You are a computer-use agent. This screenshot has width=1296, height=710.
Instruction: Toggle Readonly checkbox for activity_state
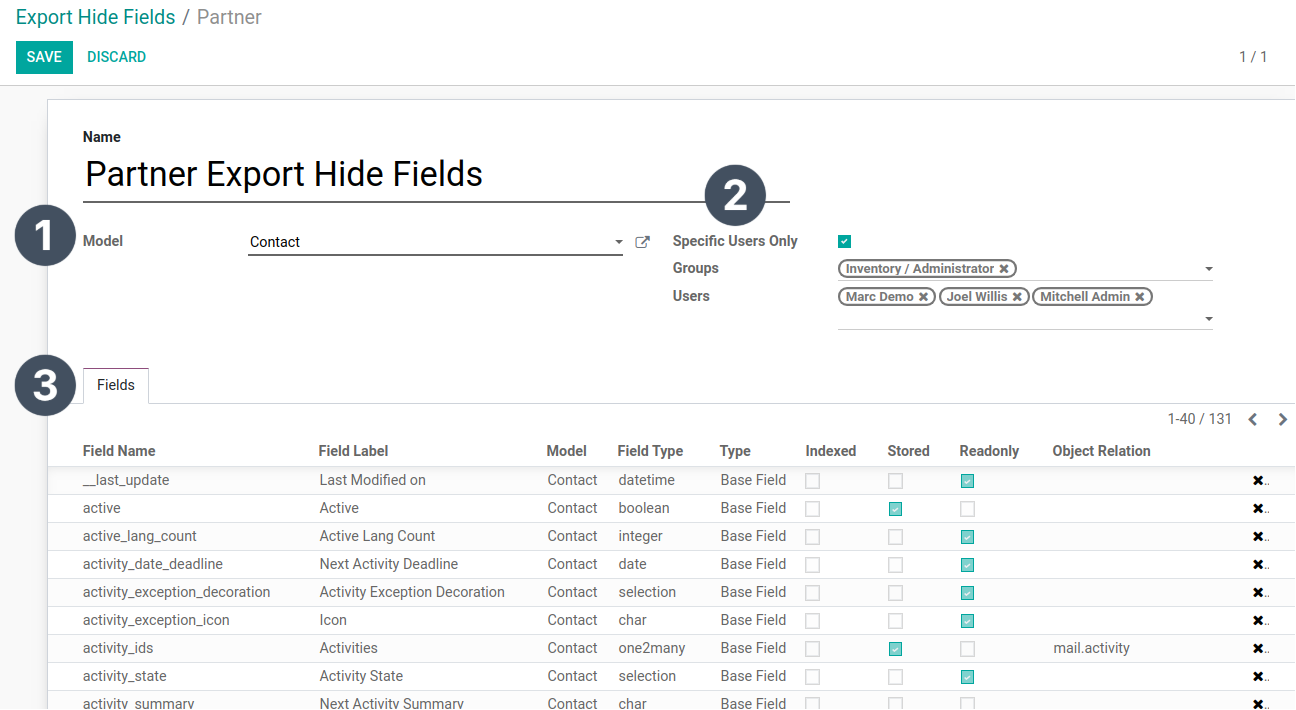point(967,677)
